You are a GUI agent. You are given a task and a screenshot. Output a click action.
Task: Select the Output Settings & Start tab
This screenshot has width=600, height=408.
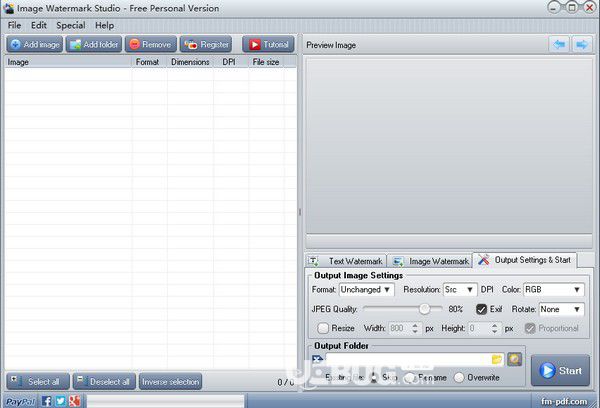(x=525, y=260)
